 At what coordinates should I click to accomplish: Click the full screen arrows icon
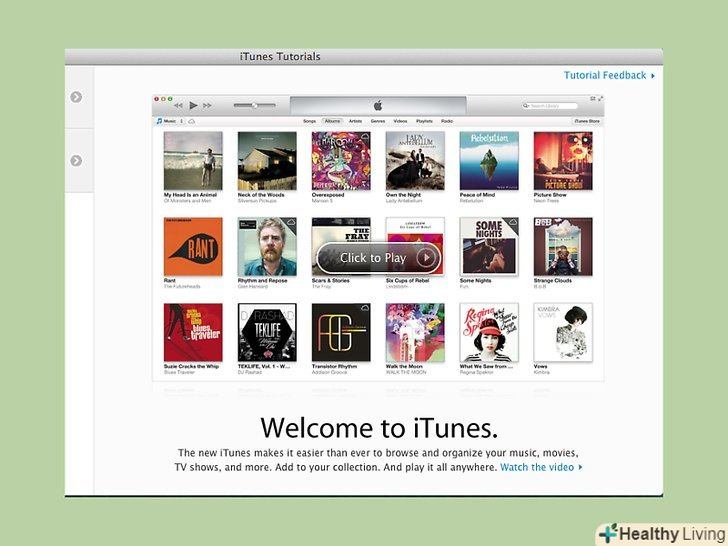[x=600, y=98]
